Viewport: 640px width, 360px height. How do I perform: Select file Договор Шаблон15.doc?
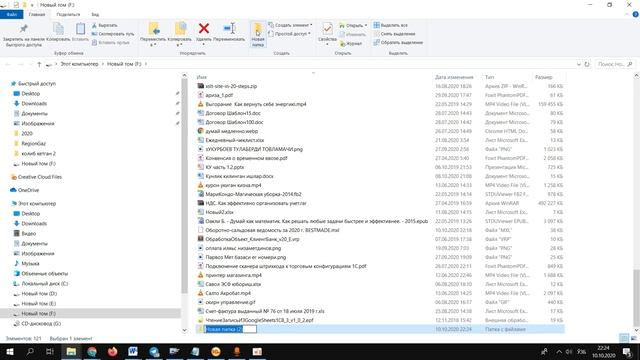pos(233,113)
